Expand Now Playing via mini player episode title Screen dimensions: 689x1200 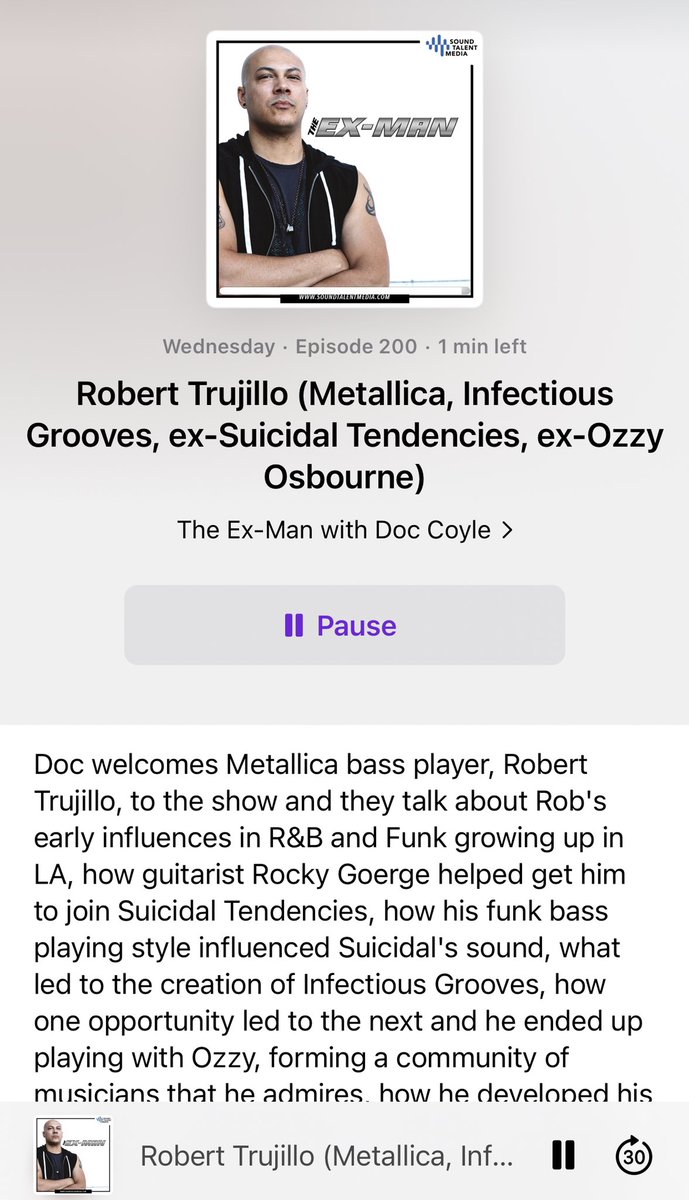pyautogui.click(x=327, y=1157)
